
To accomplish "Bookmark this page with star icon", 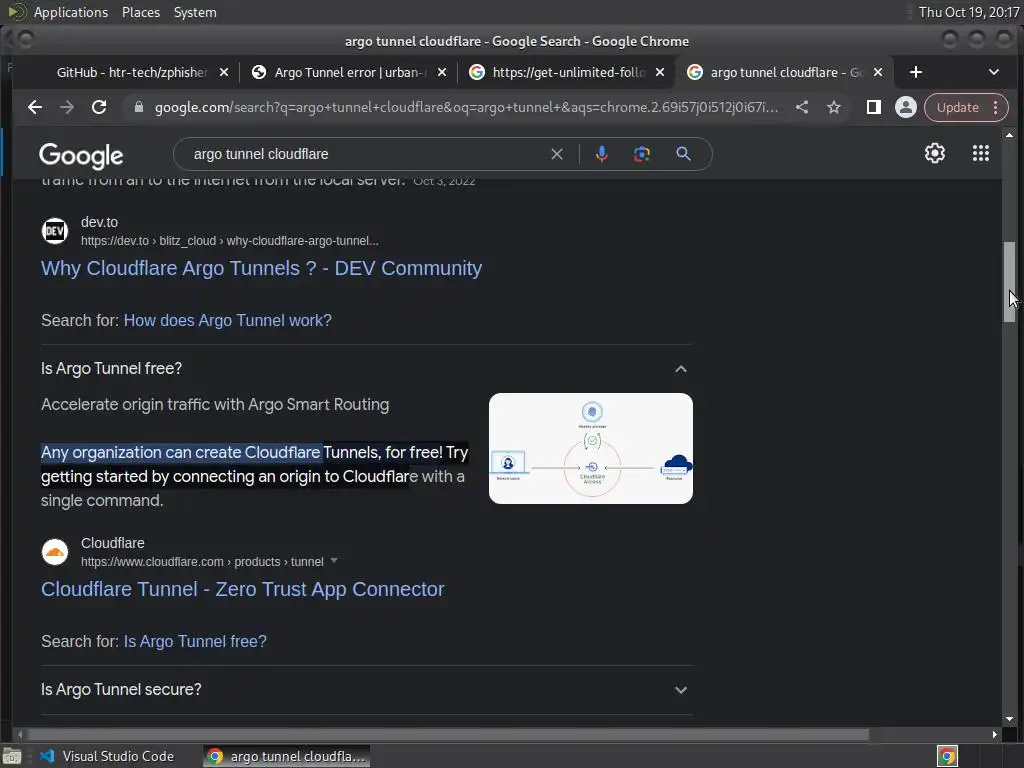I will (x=834, y=107).
